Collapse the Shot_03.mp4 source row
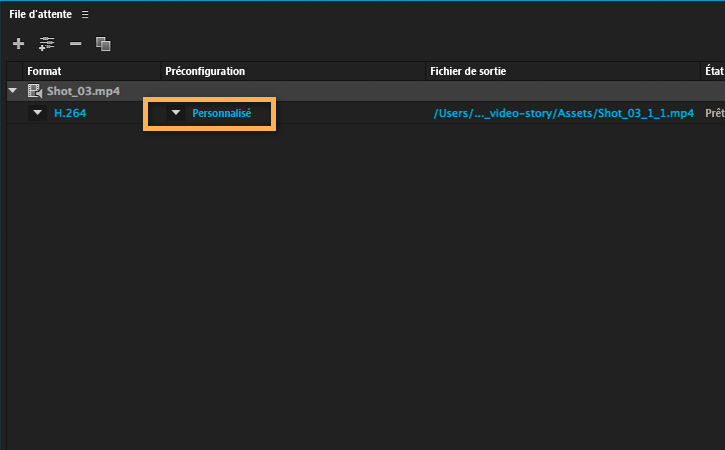 coord(13,91)
